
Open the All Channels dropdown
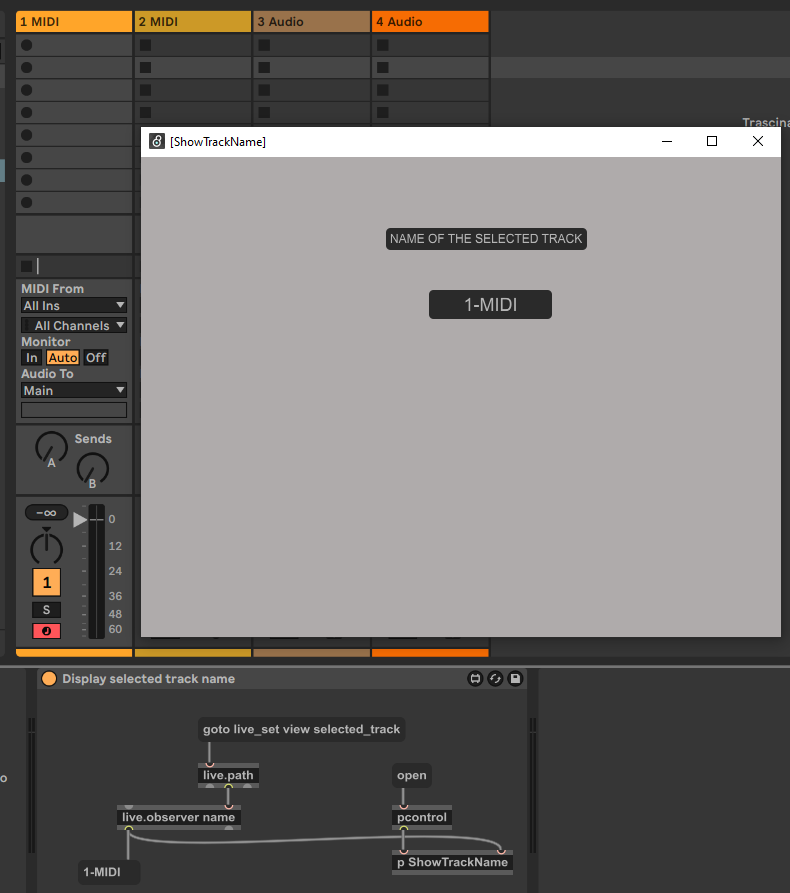pyautogui.click(x=74, y=325)
